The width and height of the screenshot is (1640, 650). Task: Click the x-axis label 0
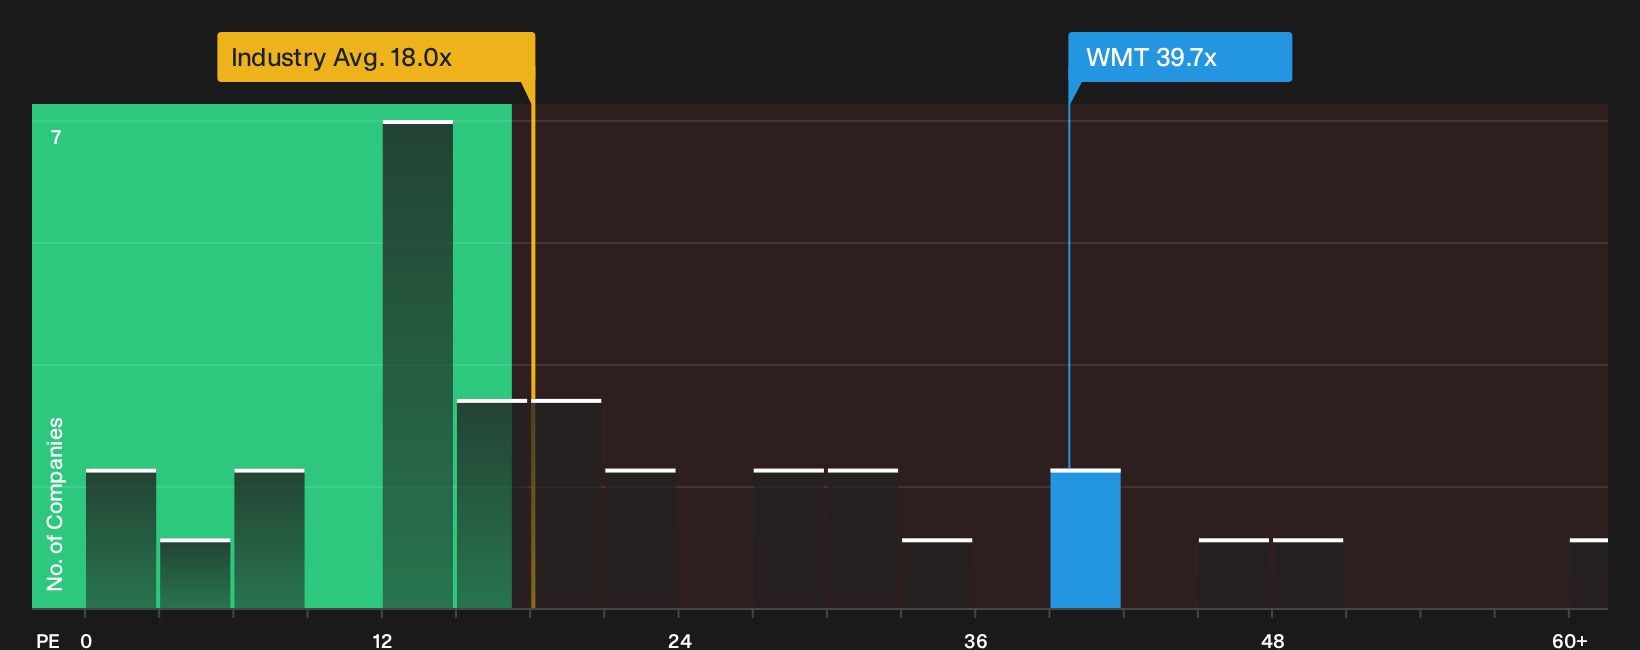[86, 640]
